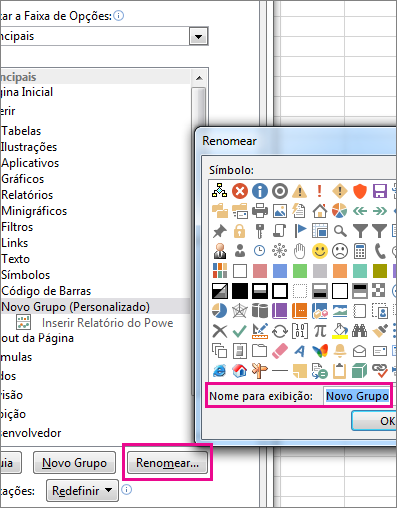Image resolution: width=397 pixels, height=508 pixels.
Task: Select the blue clock symbol
Action: [260, 251]
